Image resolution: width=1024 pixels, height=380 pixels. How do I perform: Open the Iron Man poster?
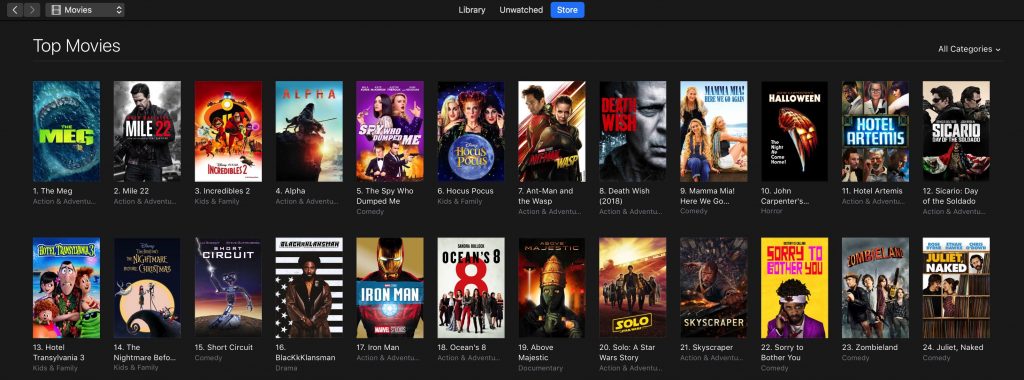pyautogui.click(x=390, y=288)
